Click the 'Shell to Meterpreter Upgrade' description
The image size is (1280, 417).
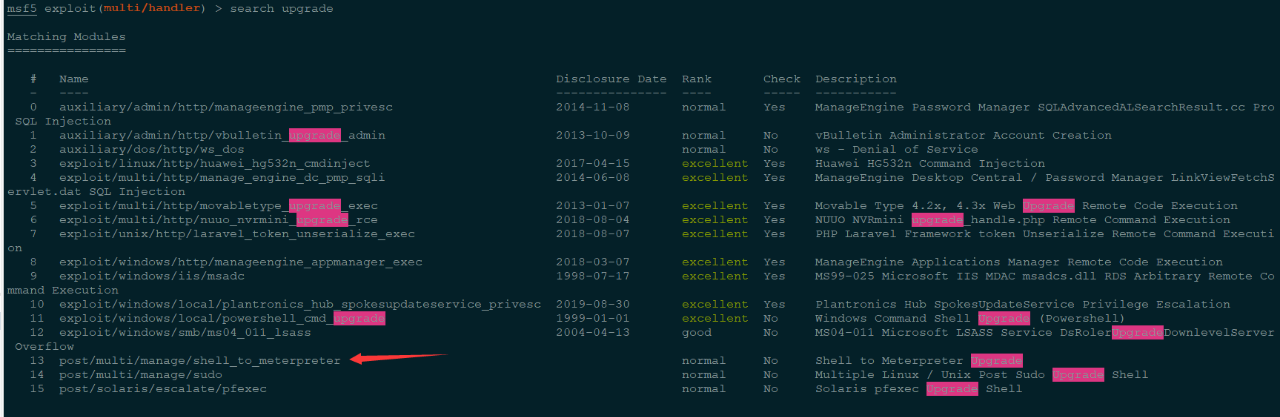pos(918,360)
